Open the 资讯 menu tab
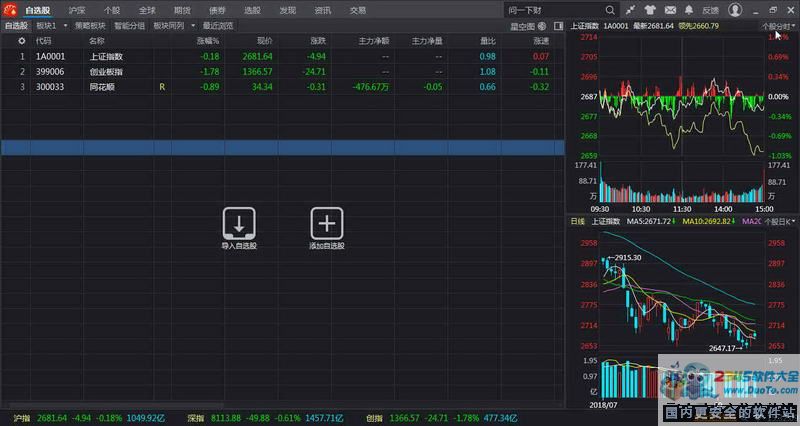Image resolution: width=800 pixels, height=426 pixels. (322, 10)
